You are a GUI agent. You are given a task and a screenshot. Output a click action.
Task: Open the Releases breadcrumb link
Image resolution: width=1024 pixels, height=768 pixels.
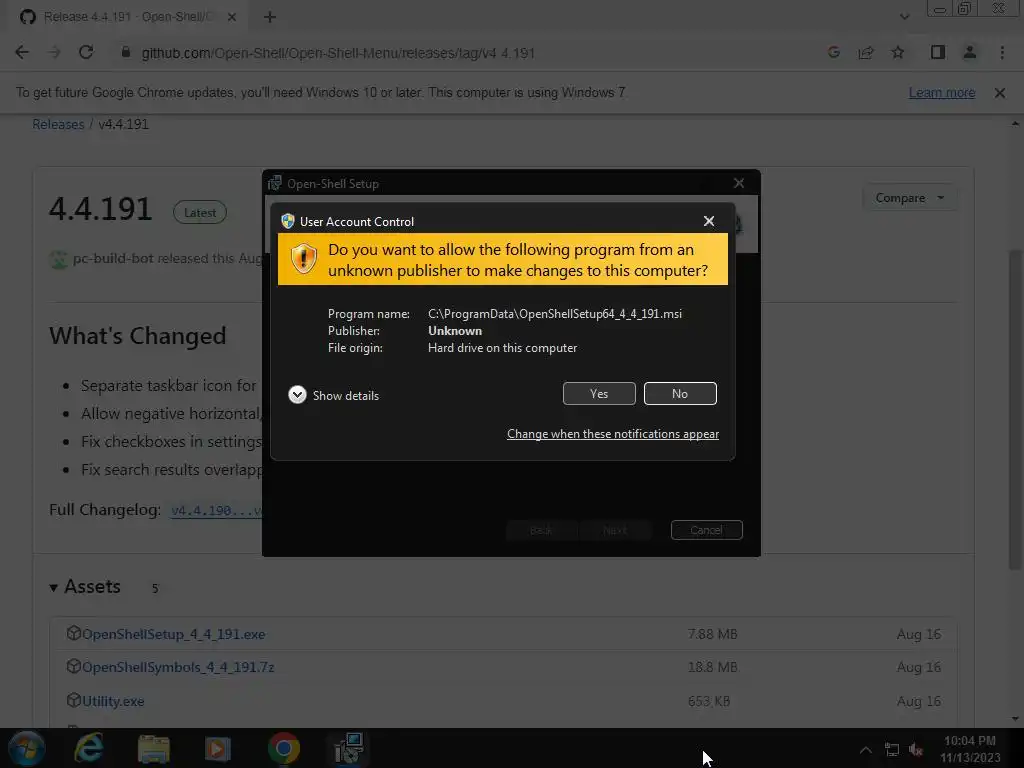pyautogui.click(x=58, y=124)
